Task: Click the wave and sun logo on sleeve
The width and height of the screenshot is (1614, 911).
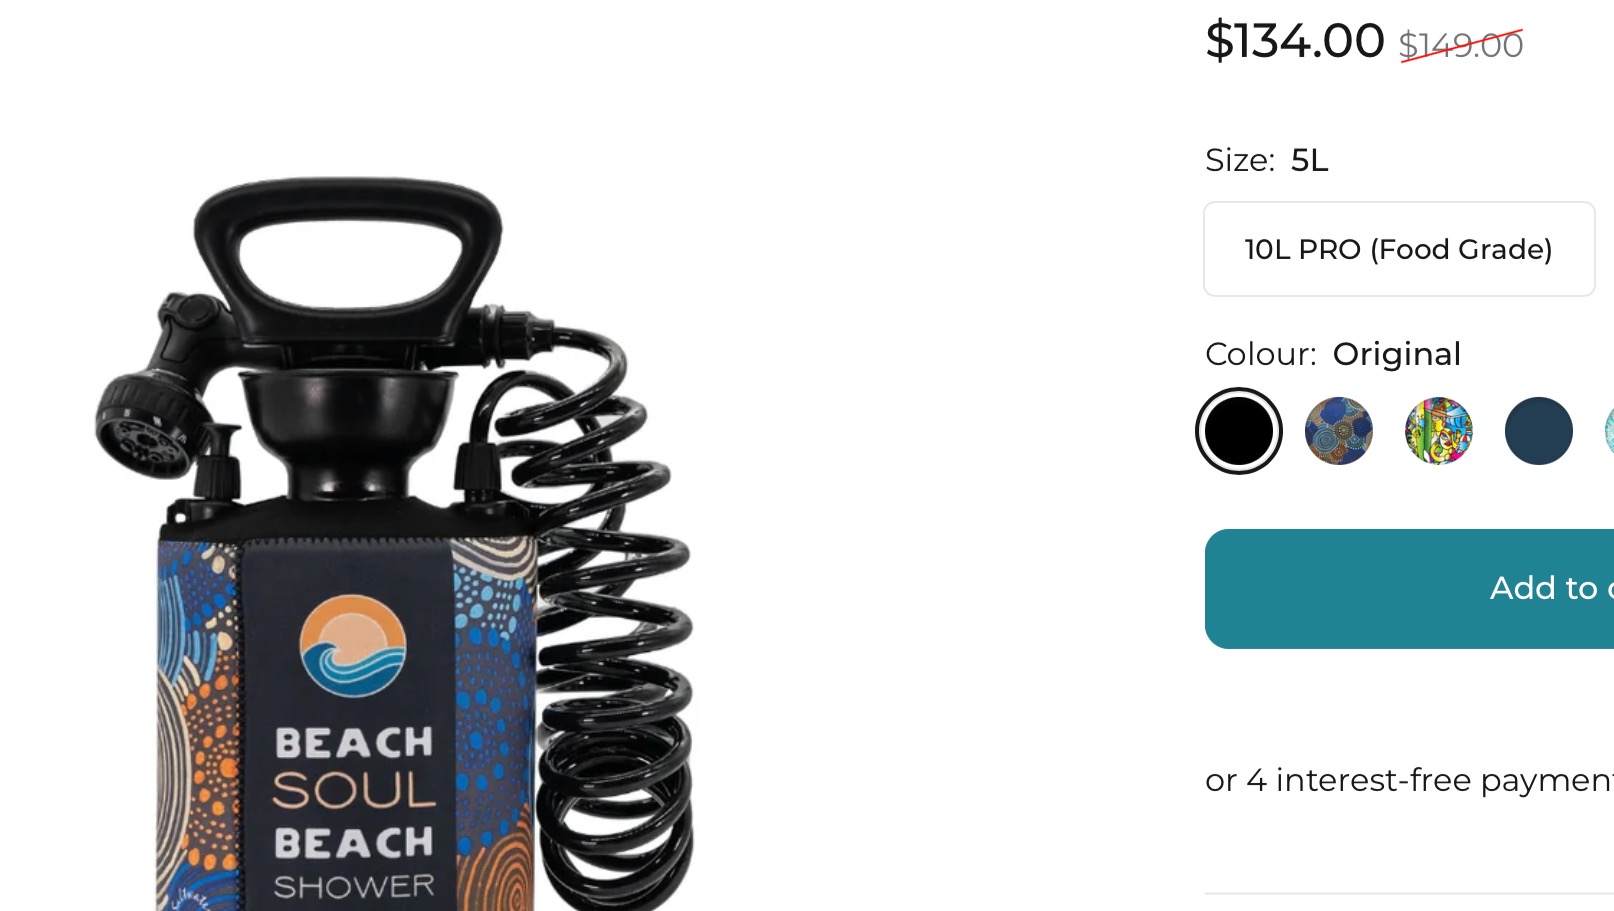Action: point(353,645)
